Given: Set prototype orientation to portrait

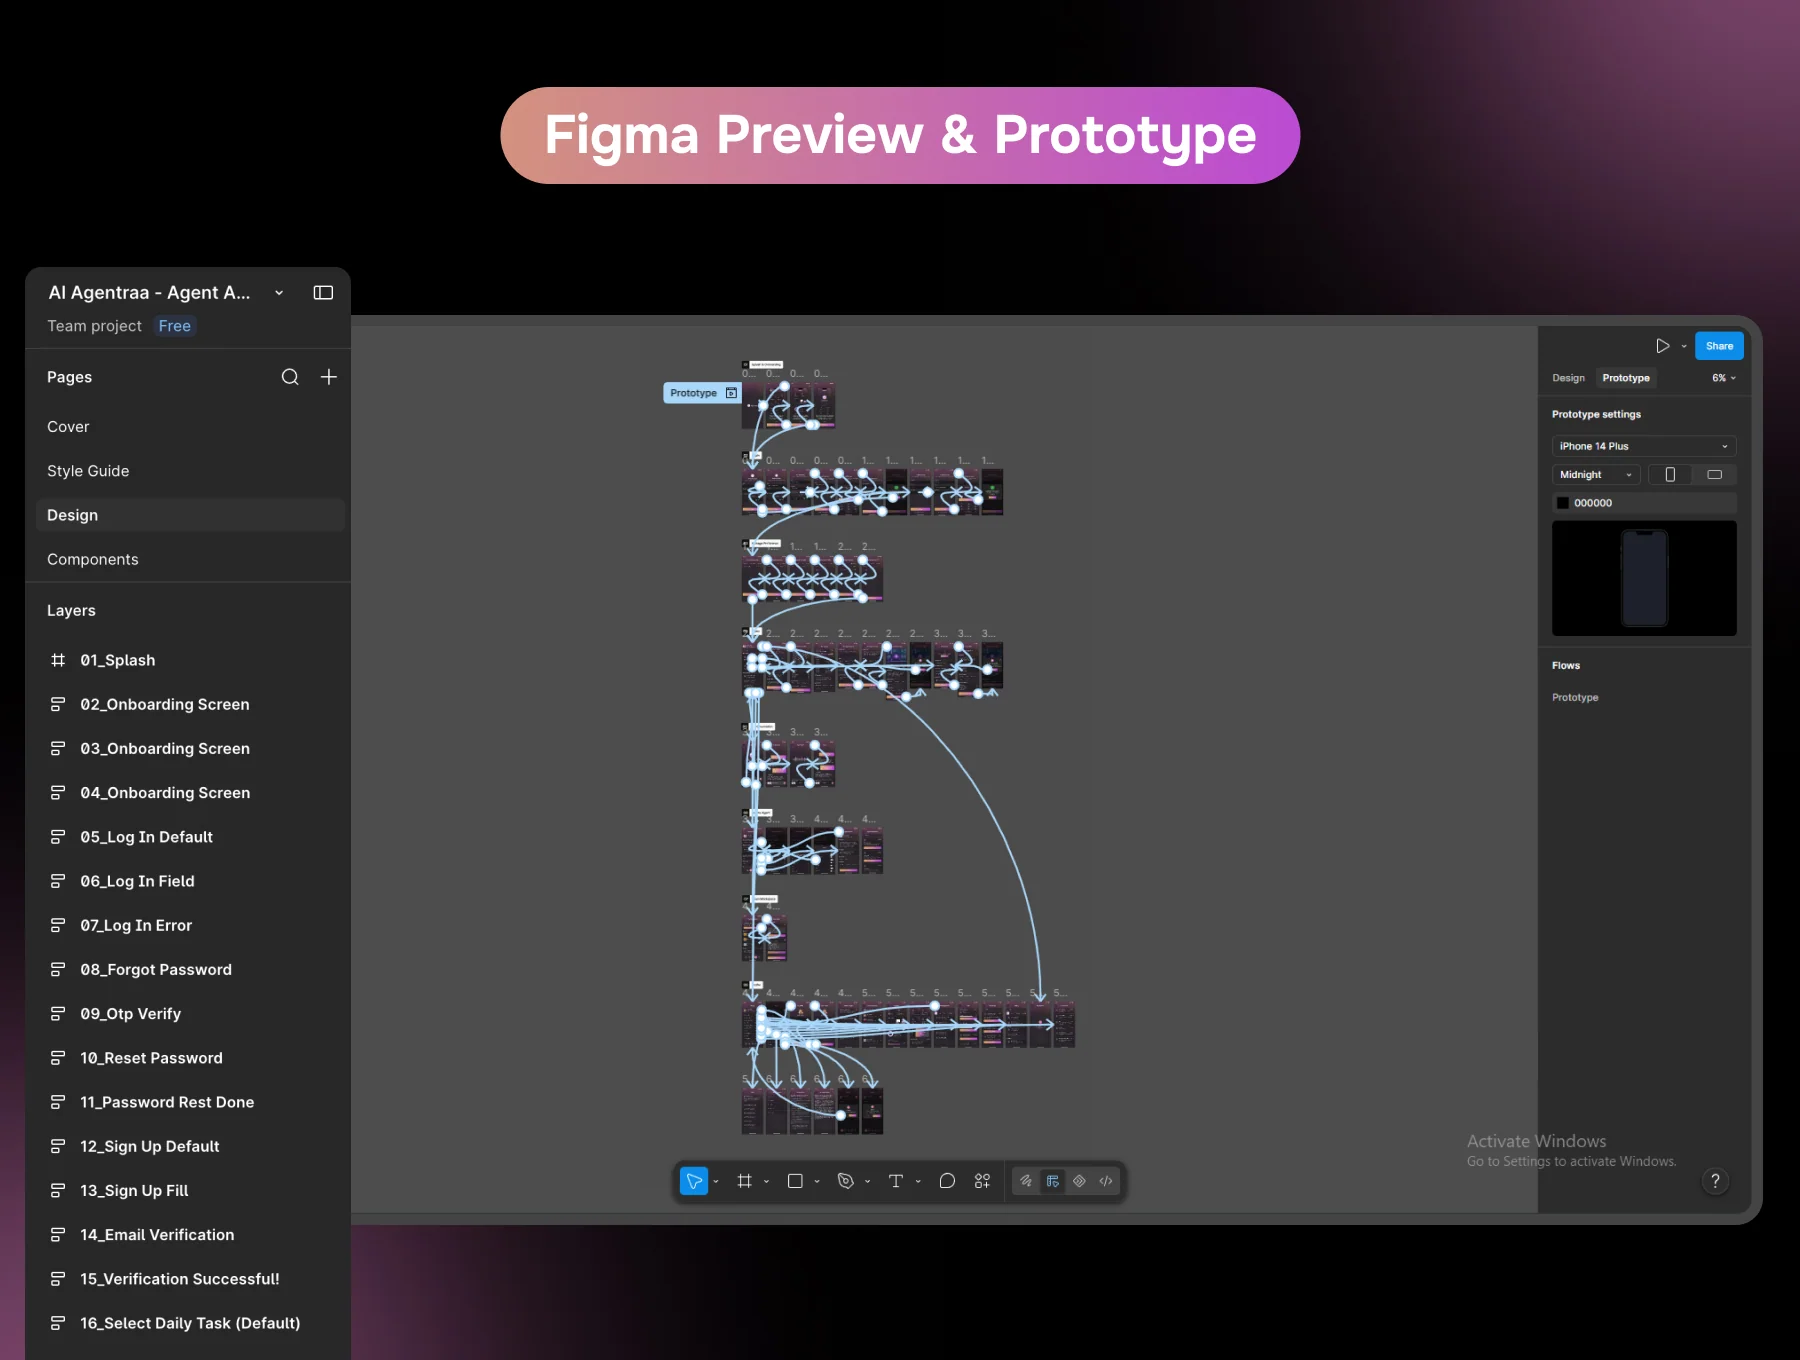Looking at the screenshot, I should point(1670,475).
